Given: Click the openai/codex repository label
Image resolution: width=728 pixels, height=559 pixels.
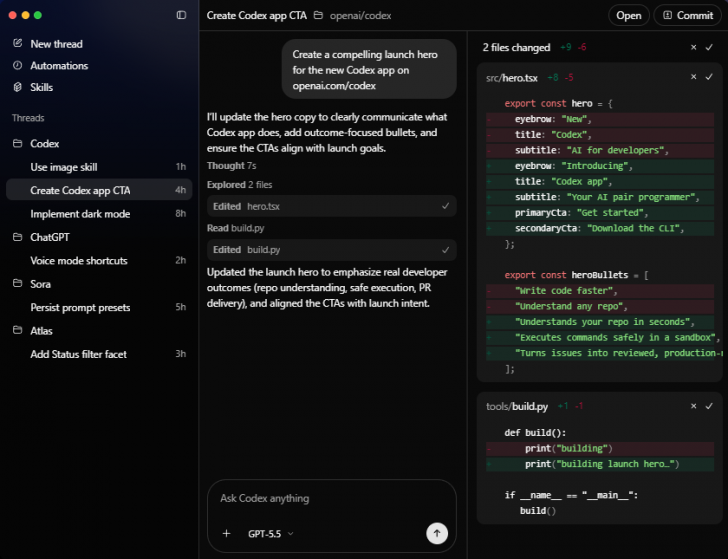Looking at the screenshot, I should 360,16.
